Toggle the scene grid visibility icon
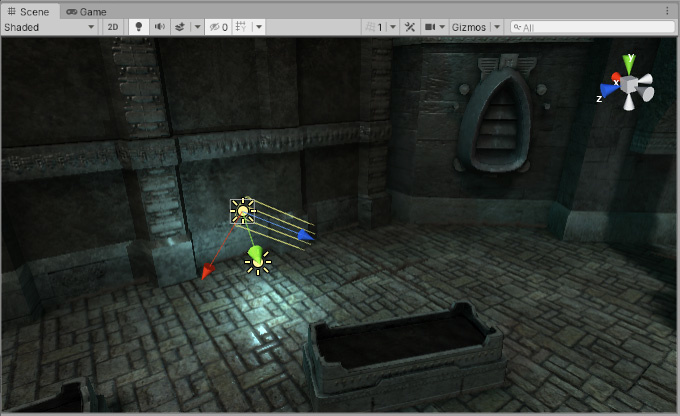Screen dimensions: 680x416 pos(242,27)
